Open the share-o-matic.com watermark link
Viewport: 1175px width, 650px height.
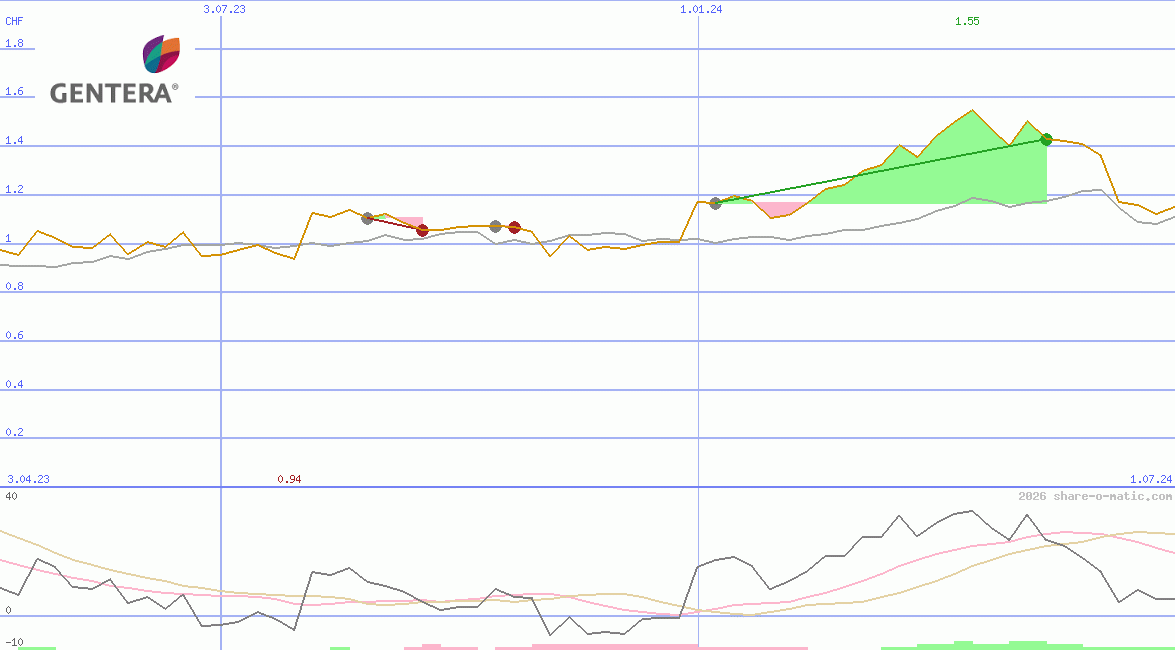(1095, 496)
